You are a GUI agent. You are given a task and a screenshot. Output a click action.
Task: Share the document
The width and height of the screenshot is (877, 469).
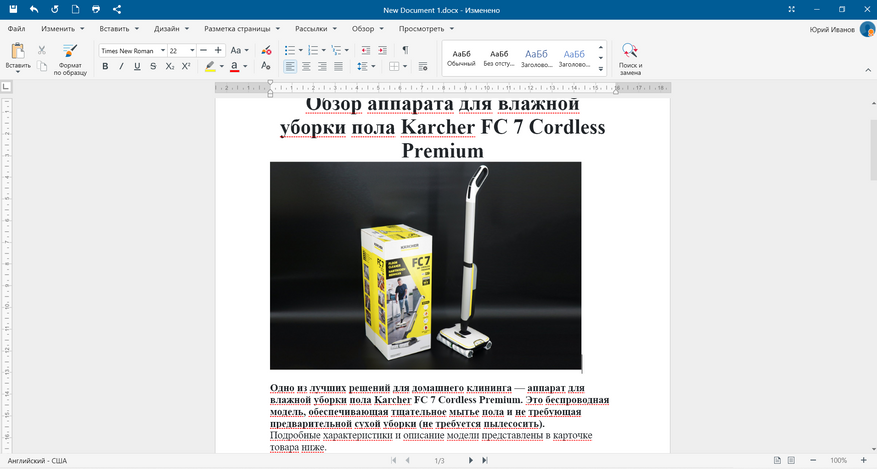tap(117, 9)
